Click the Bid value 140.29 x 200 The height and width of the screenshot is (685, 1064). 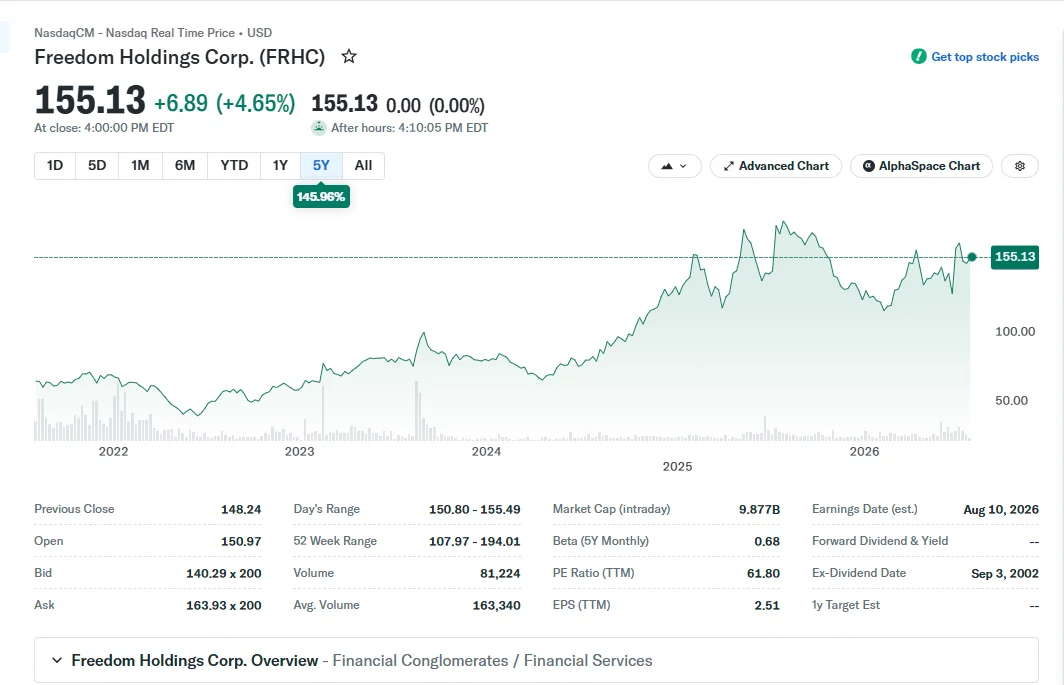(224, 573)
